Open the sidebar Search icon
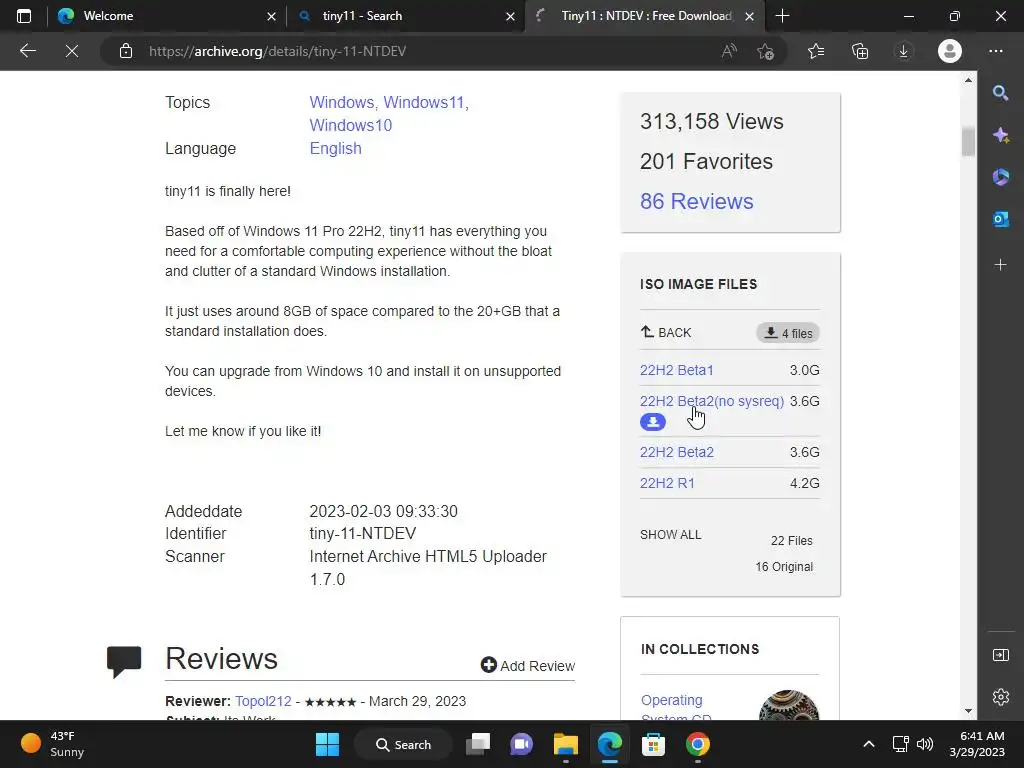Image resolution: width=1024 pixels, height=768 pixels. tap(1000, 93)
